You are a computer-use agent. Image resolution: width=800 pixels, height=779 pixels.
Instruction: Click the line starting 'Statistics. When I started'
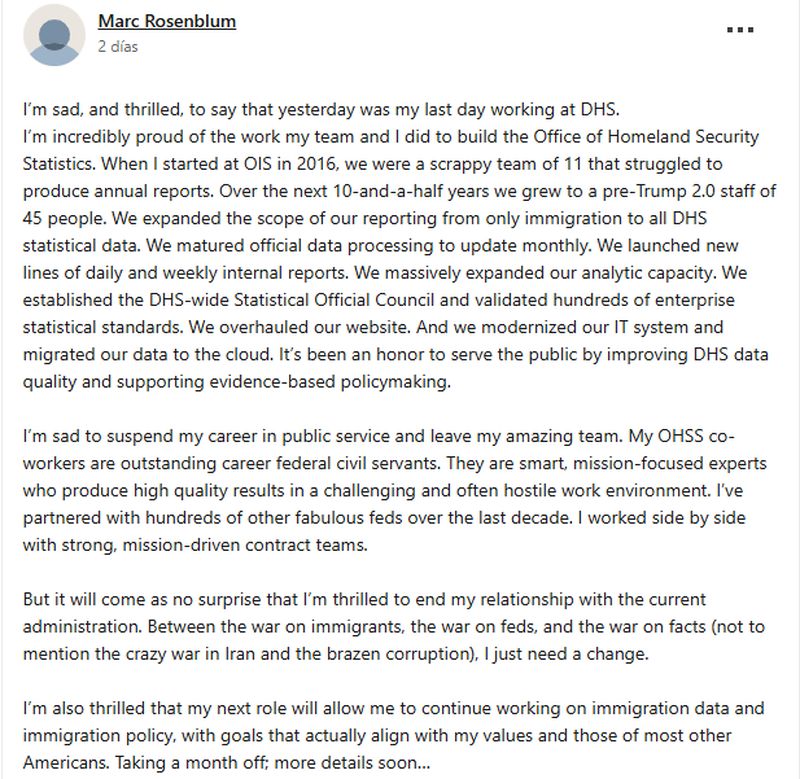point(372,164)
